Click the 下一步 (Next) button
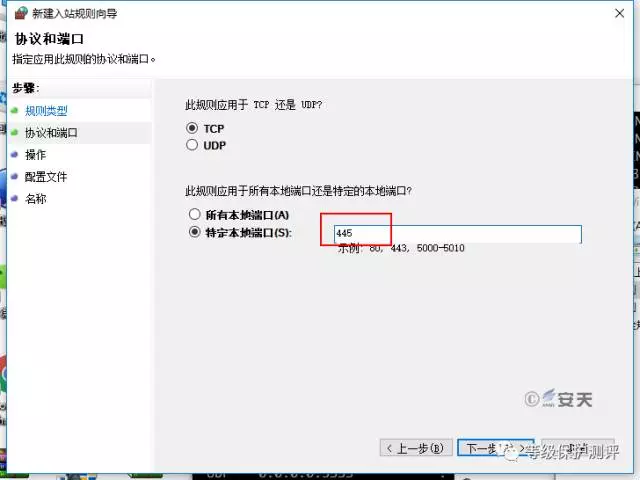 494,447
